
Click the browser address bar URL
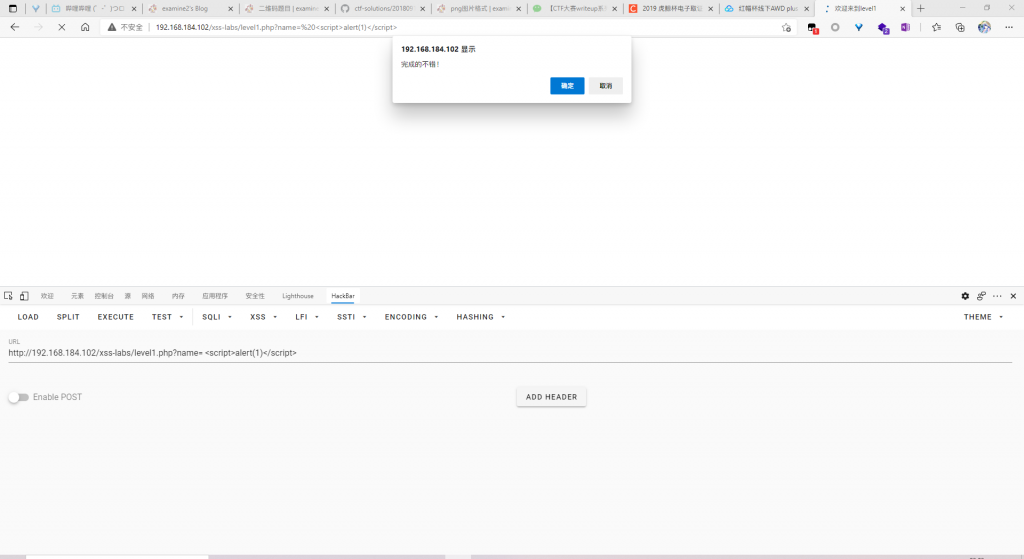pyautogui.click(x=276, y=27)
